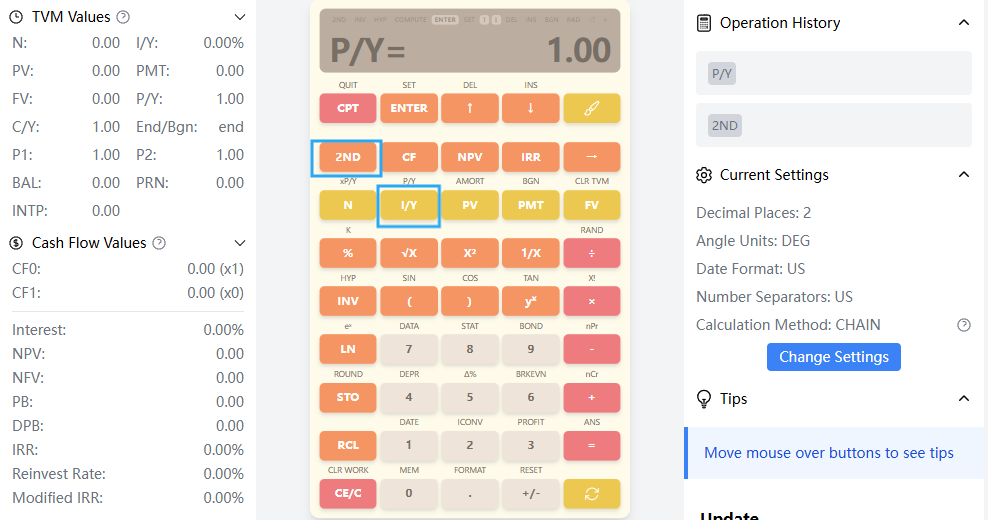Click the help icon next to Calculation Method

pyautogui.click(x=963, y=325)
